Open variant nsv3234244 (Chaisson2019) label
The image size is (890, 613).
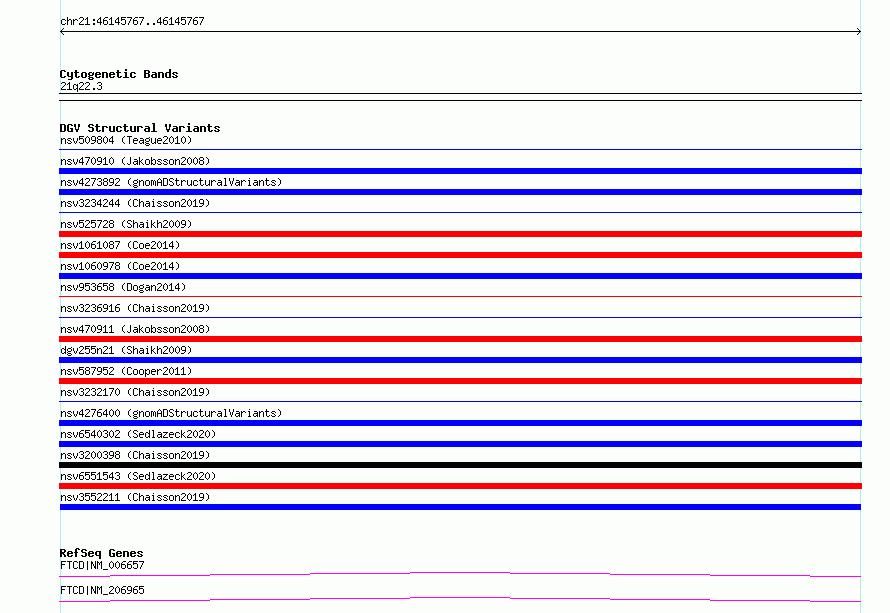point(135,203)
